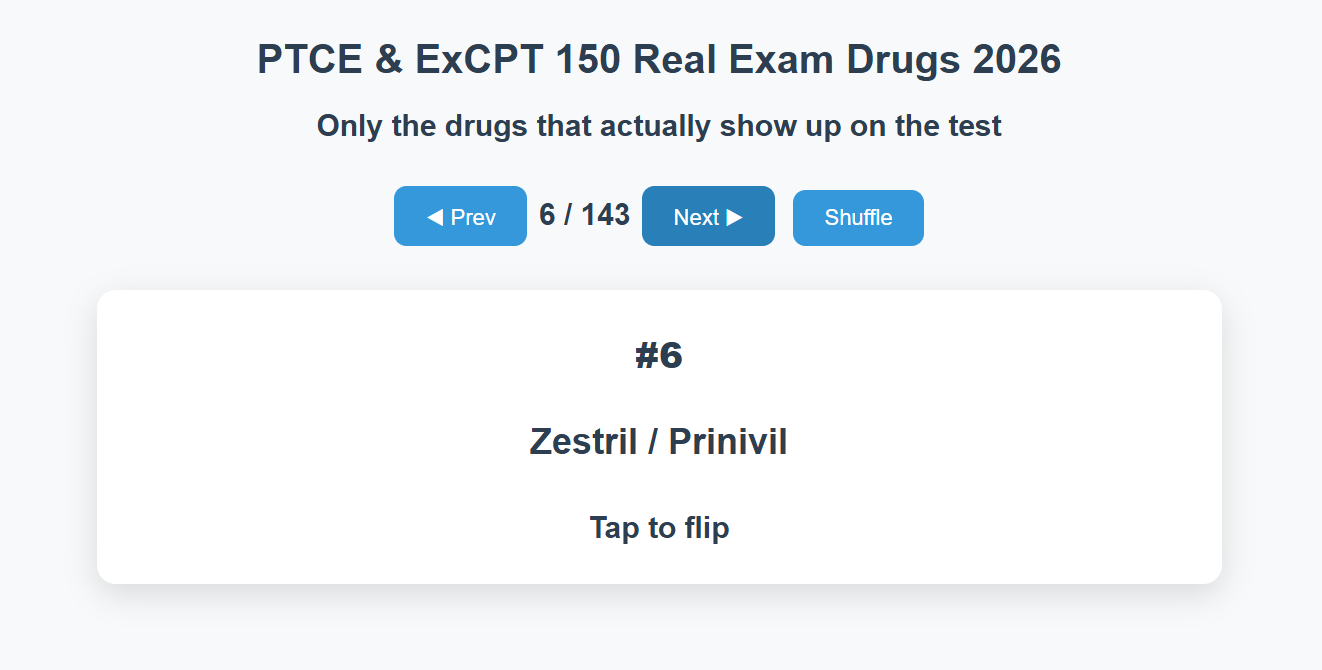Click the left triangle icon on Prev

pyautogui.click(x=435, y=217)
